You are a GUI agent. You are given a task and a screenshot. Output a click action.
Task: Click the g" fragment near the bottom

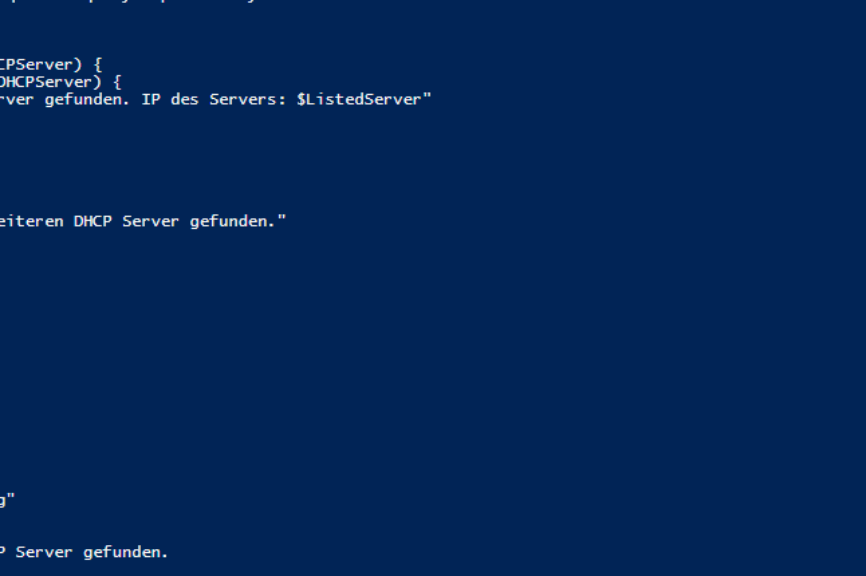pos(7,500)
